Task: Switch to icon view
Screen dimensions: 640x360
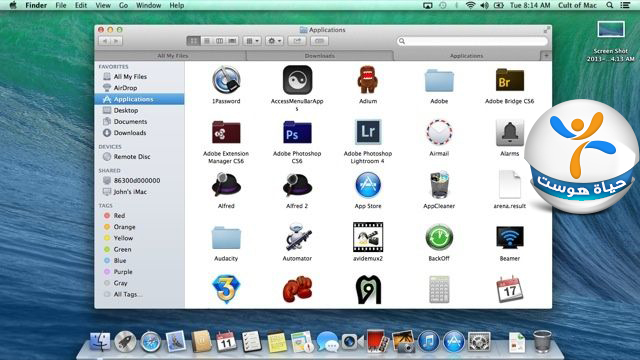Action: 193,41
